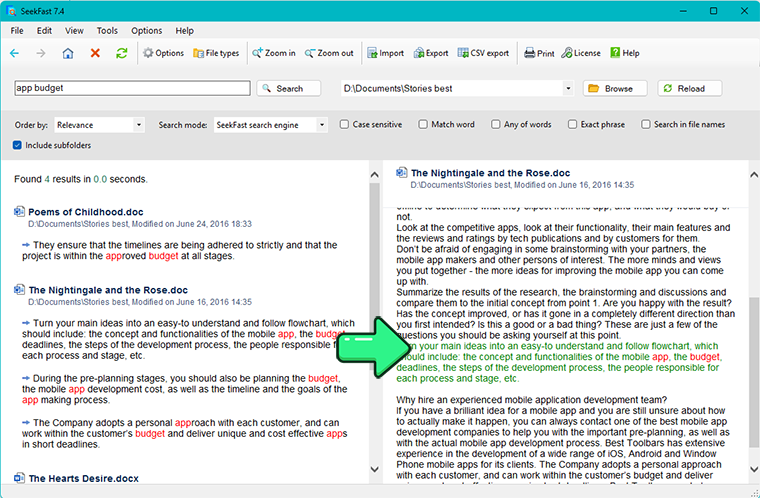This screenshot has width=760, height=498.
Task: Open The Nightingale and the Rose.doc result title
Action: [x=108, y=290]
